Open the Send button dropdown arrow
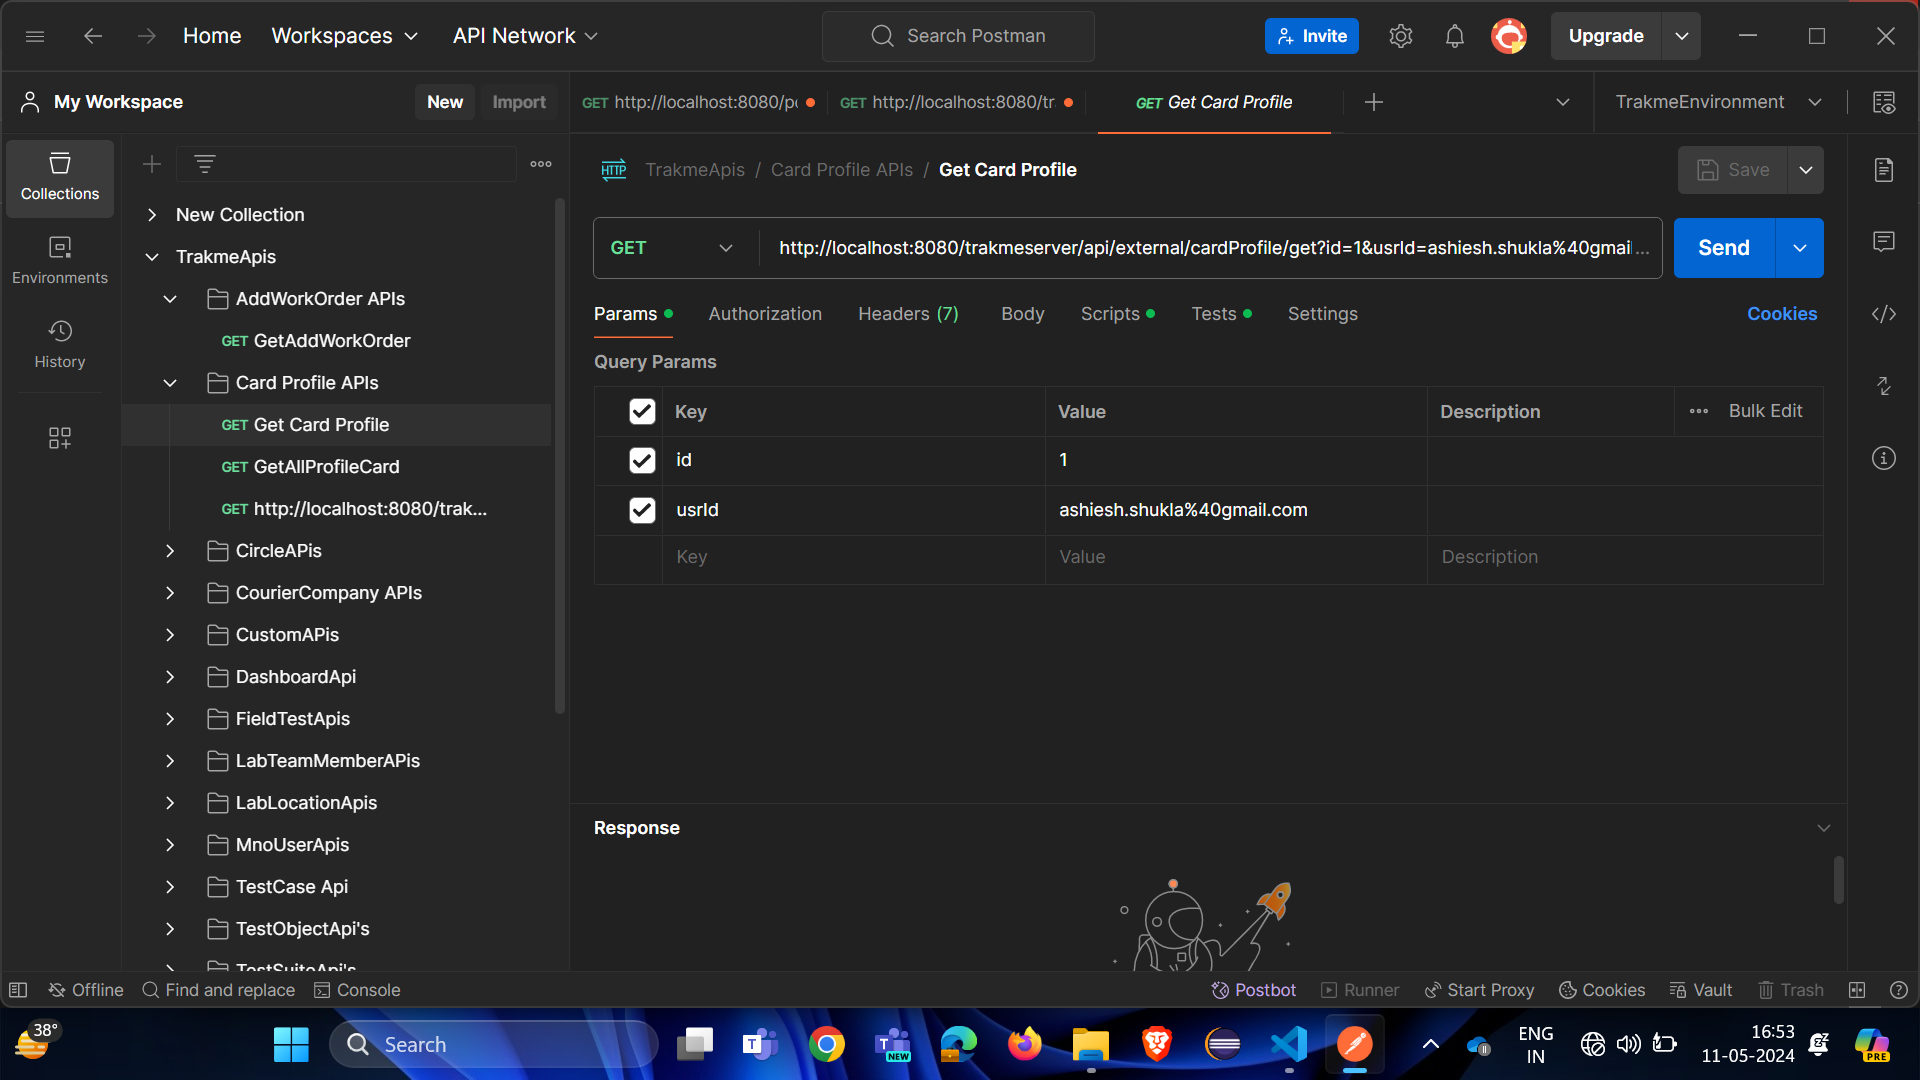The height and width of the screenshot is (1080, 1920). 1800,248
